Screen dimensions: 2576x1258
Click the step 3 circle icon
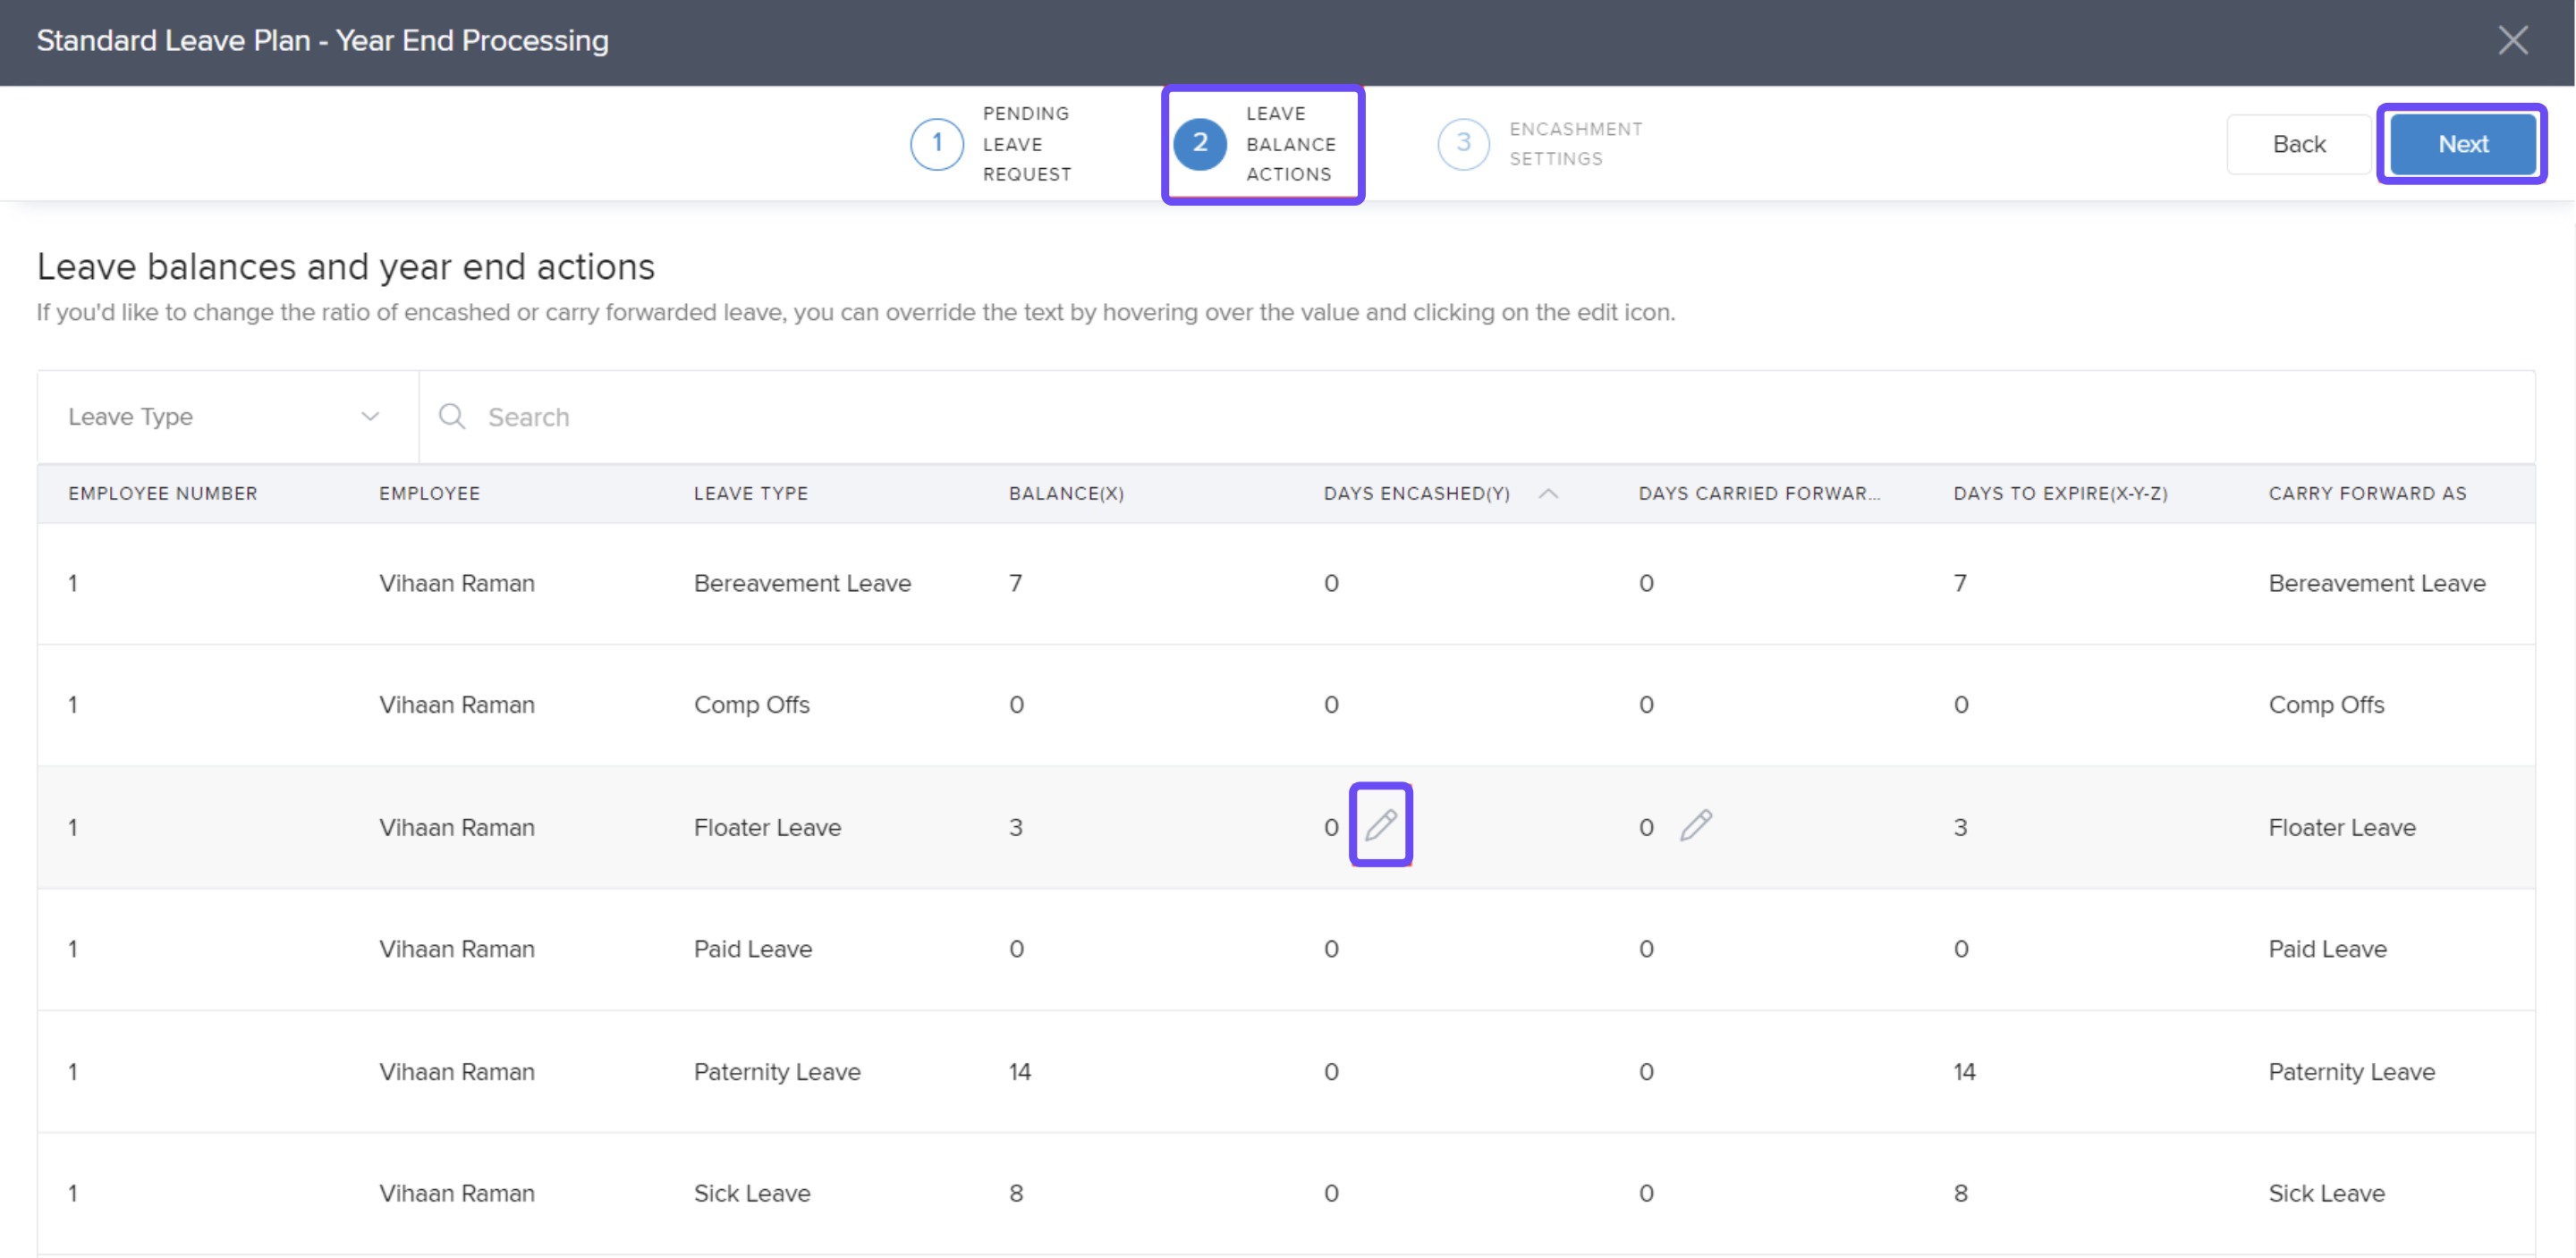pos(1463,143)
